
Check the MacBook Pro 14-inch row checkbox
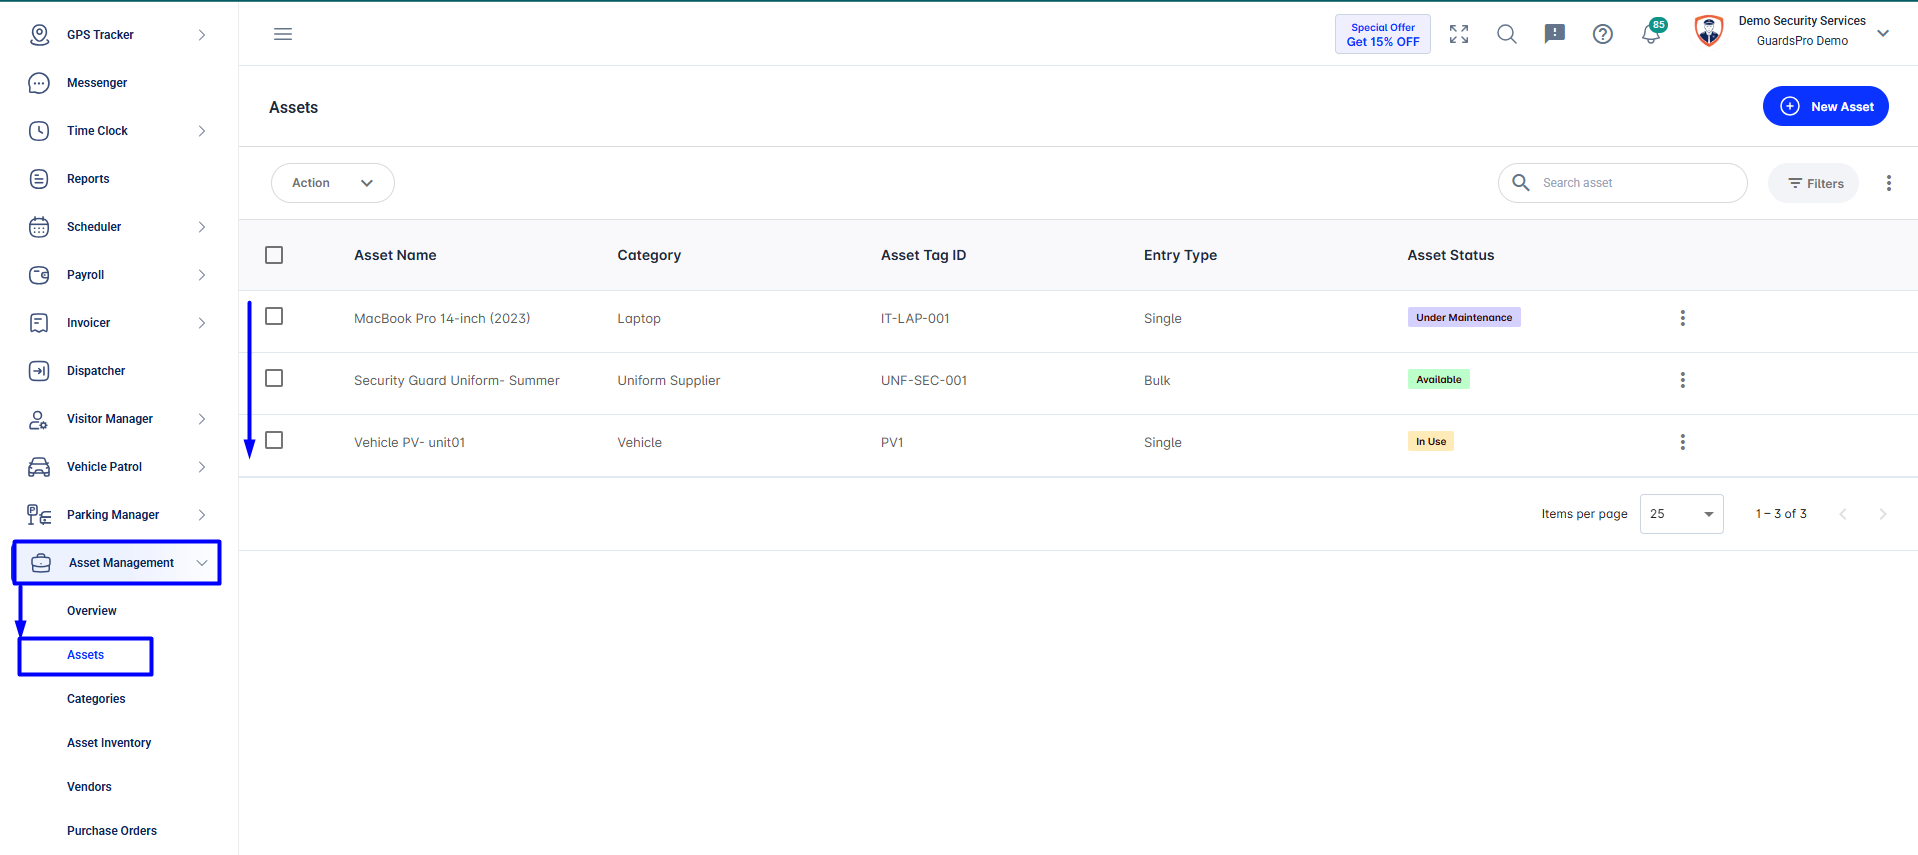click(274, 316)
